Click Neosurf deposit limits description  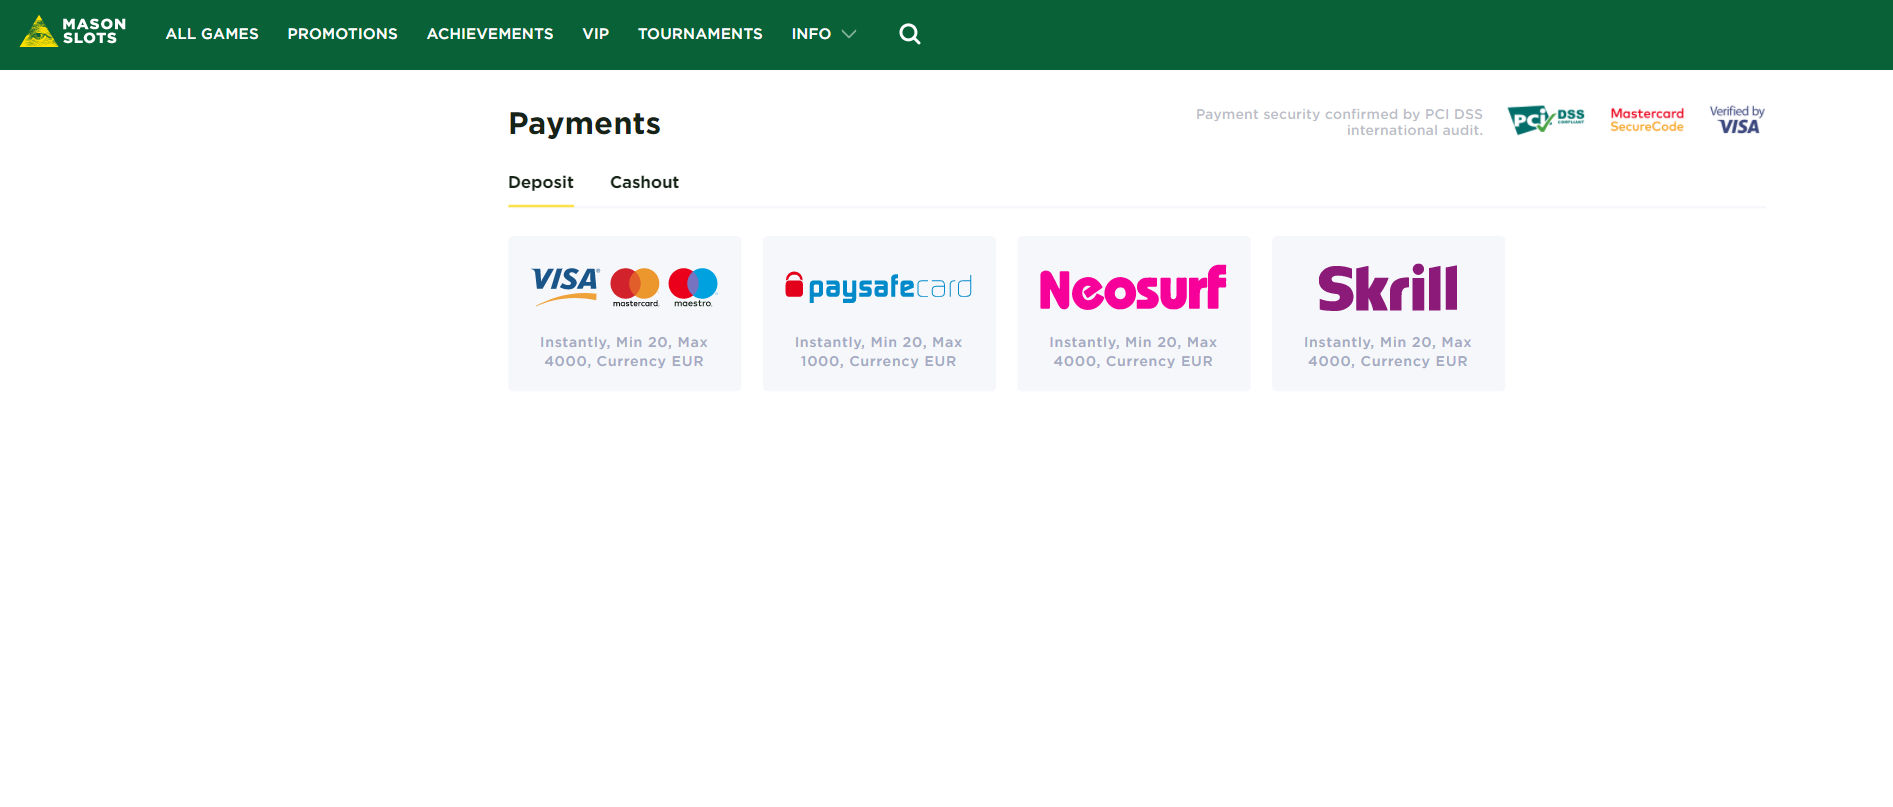point(1133,351)
